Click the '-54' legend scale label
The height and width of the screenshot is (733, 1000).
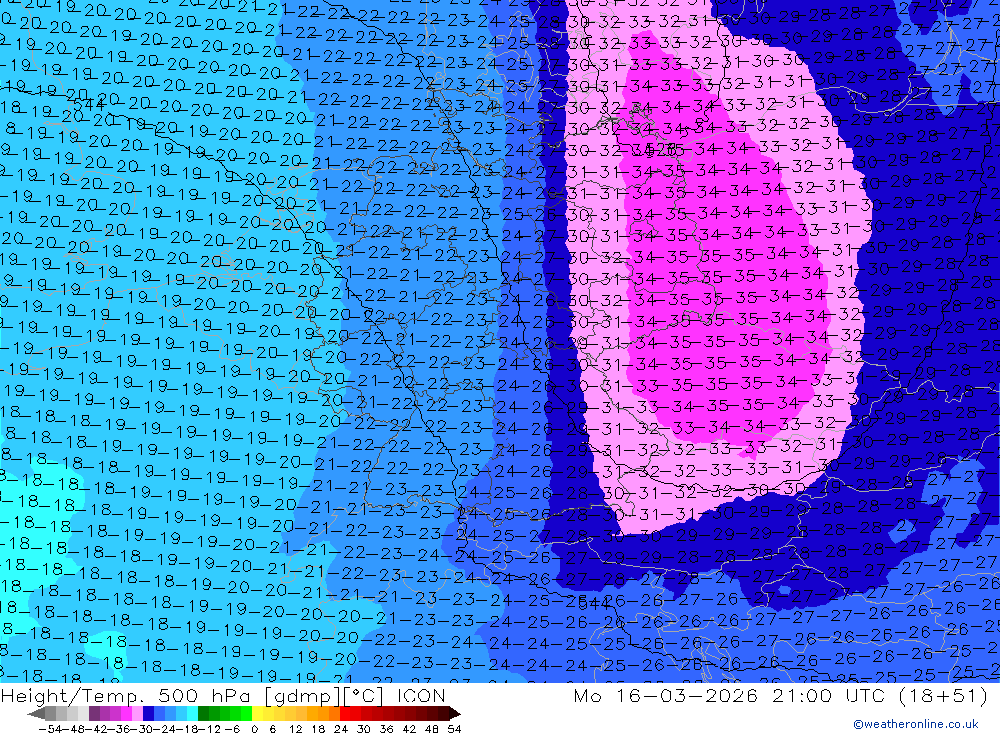[x=50, y=729]
